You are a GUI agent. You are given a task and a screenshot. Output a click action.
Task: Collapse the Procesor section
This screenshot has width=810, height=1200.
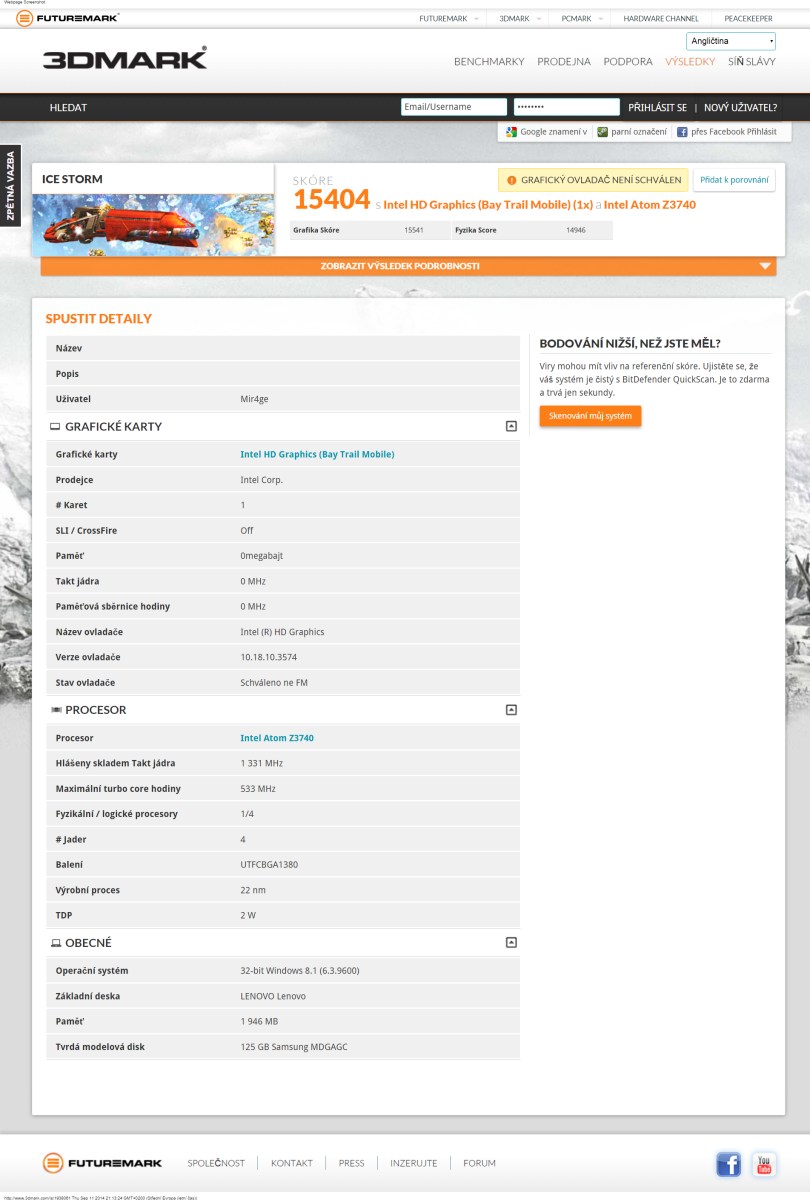point(511,710)
